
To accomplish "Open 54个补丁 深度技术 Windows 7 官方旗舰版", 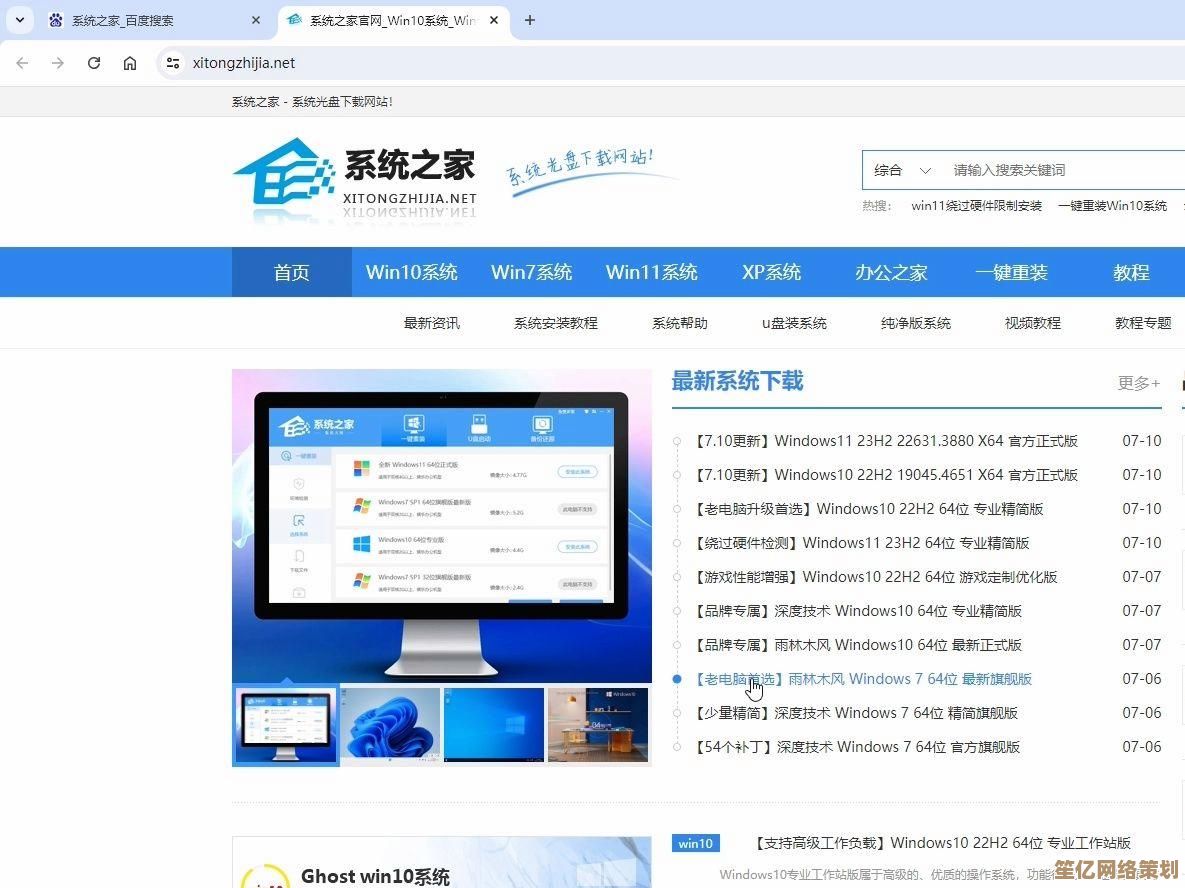I will pos(858,747).
